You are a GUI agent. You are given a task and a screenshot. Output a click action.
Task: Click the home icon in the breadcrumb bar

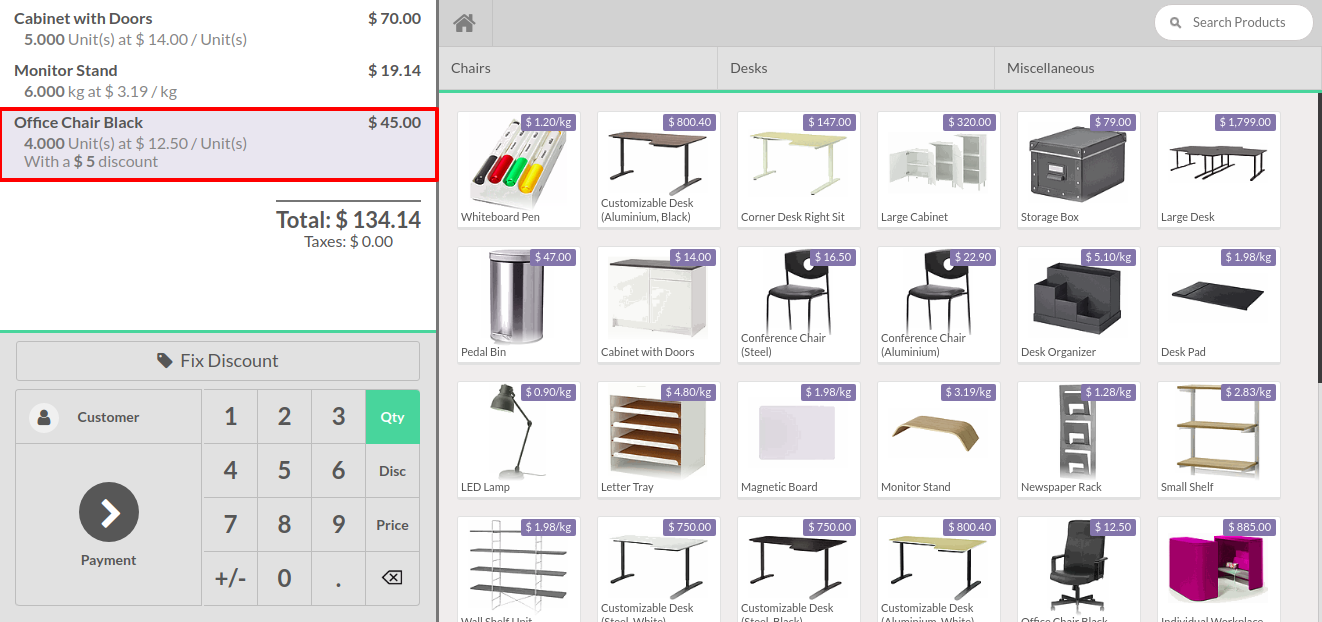tap(463, 23)
